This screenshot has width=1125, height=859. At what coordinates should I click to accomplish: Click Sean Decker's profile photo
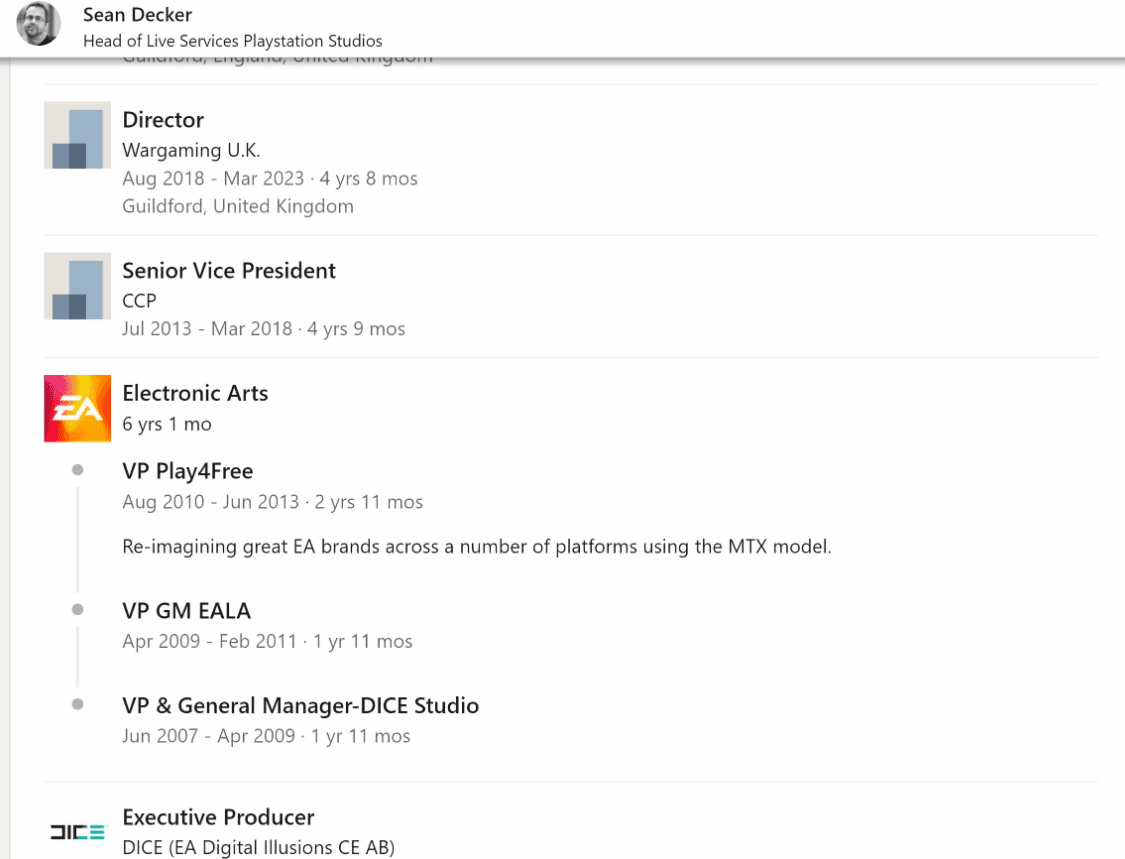point(39,24)
